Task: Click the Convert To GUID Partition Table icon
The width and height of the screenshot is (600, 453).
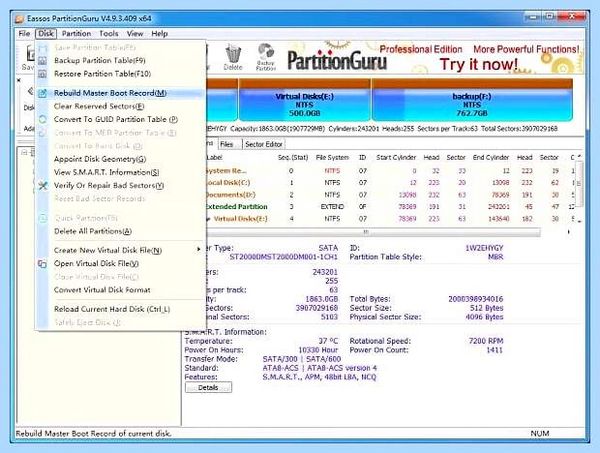Action: click(42, 119)
